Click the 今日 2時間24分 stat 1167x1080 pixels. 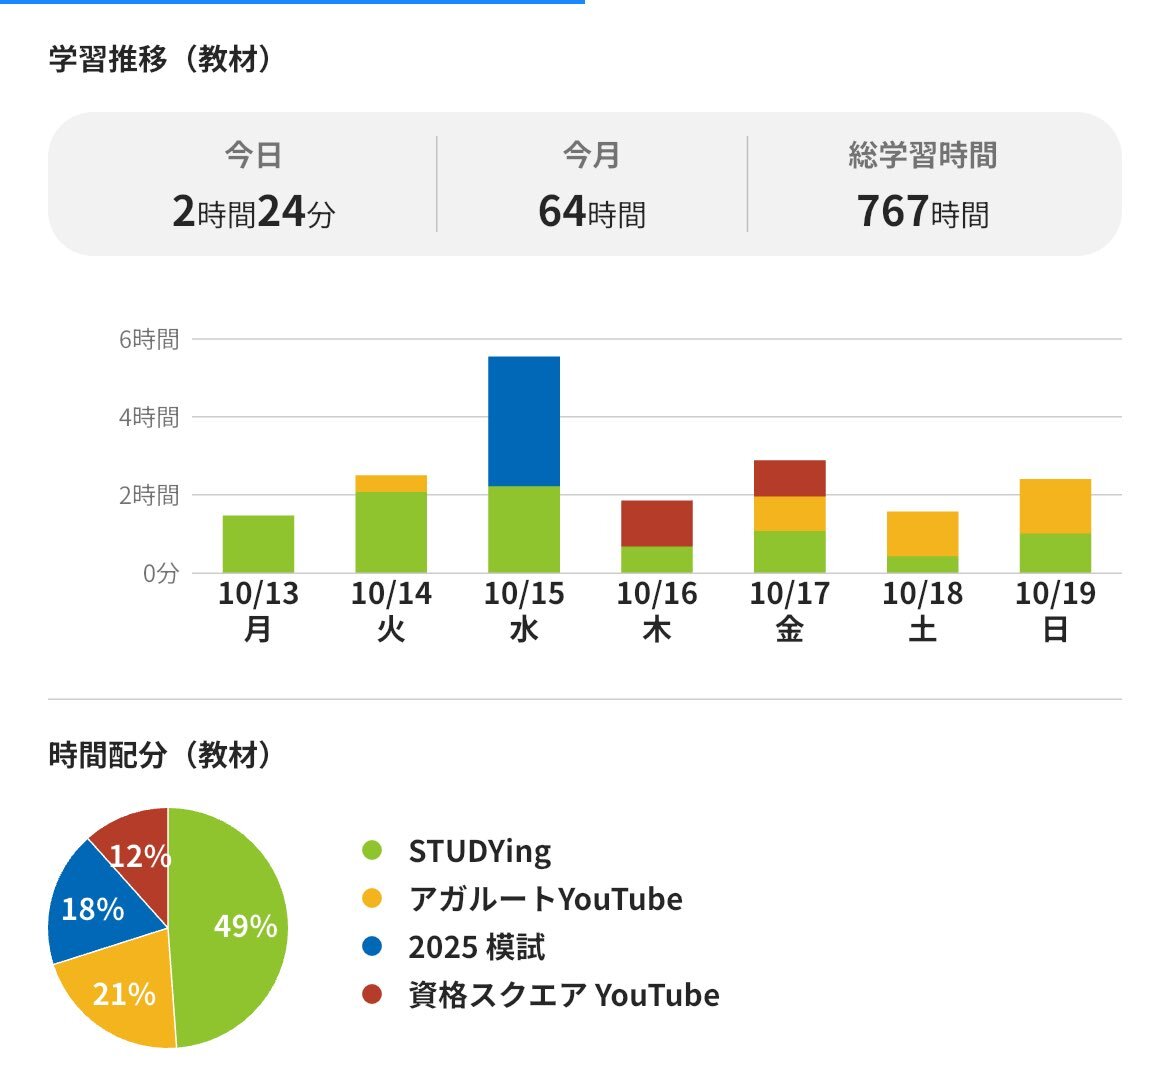[254, 185]
